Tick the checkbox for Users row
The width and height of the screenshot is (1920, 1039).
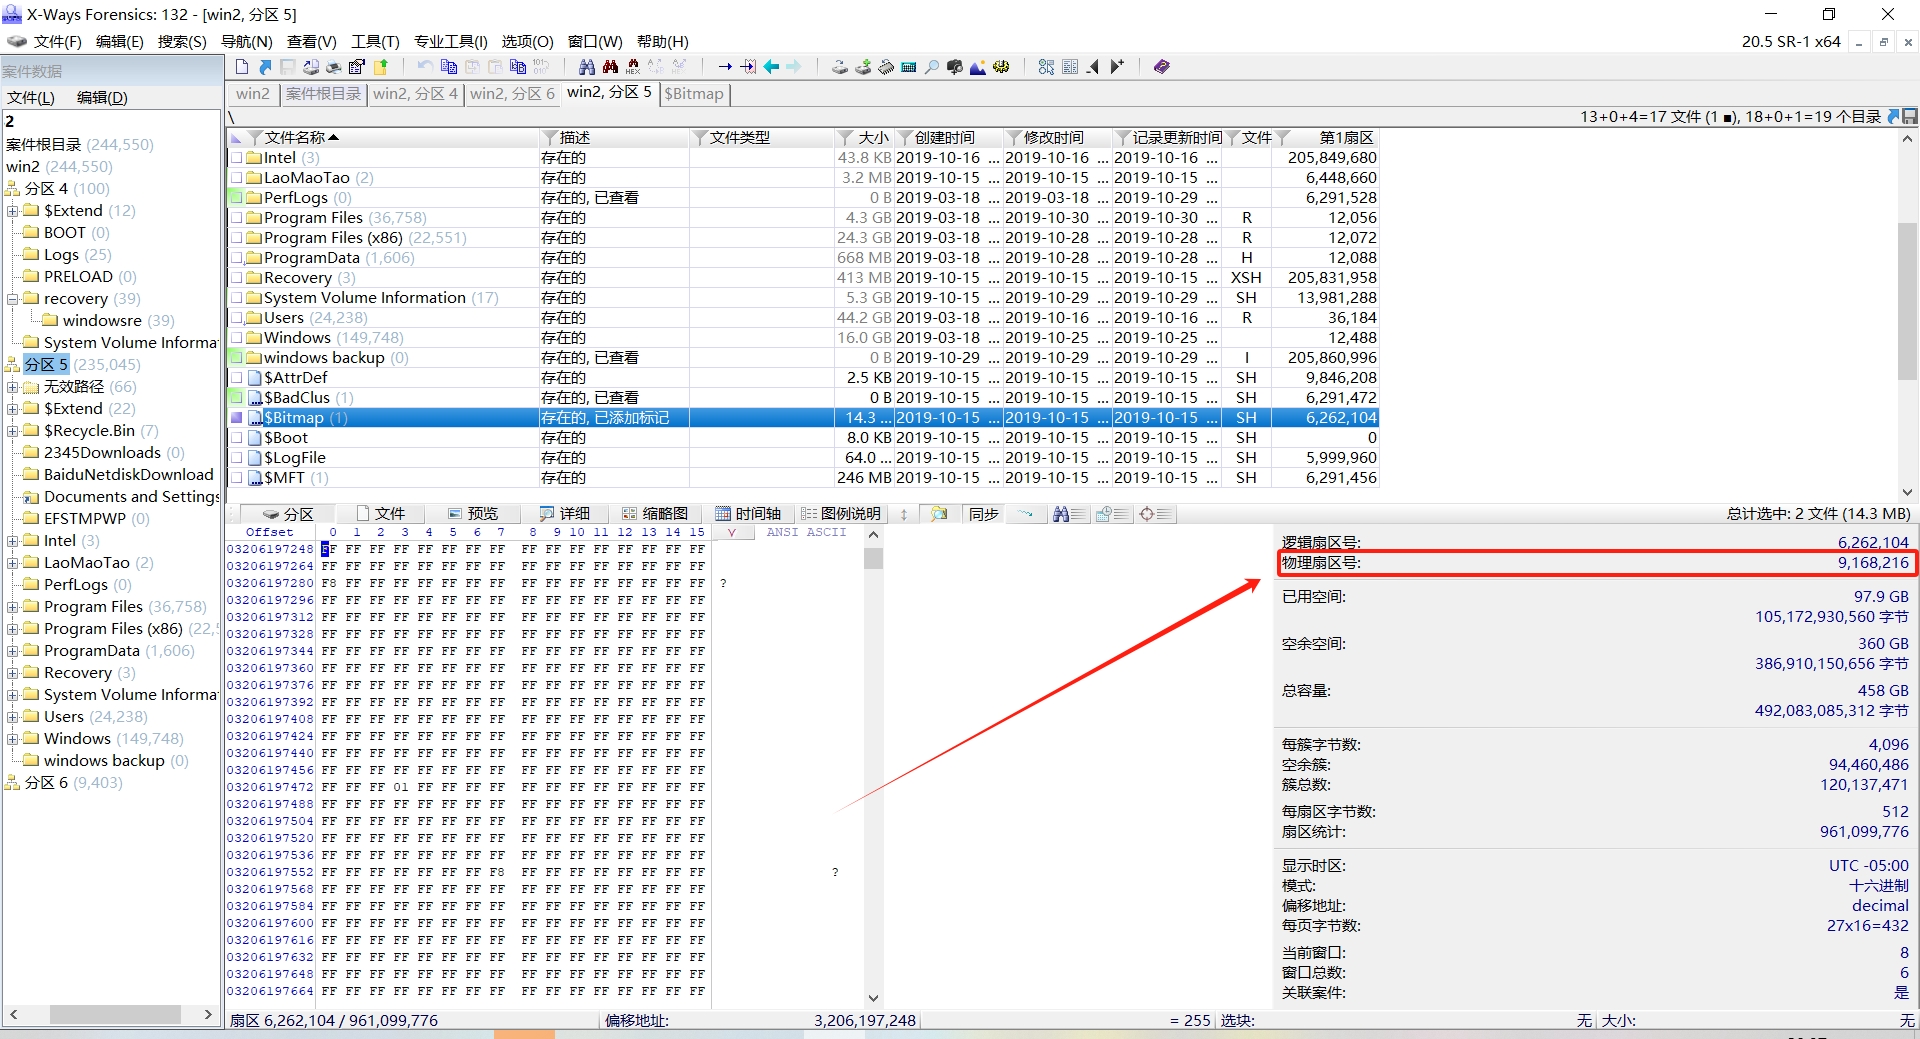click(x=237, y=318)
